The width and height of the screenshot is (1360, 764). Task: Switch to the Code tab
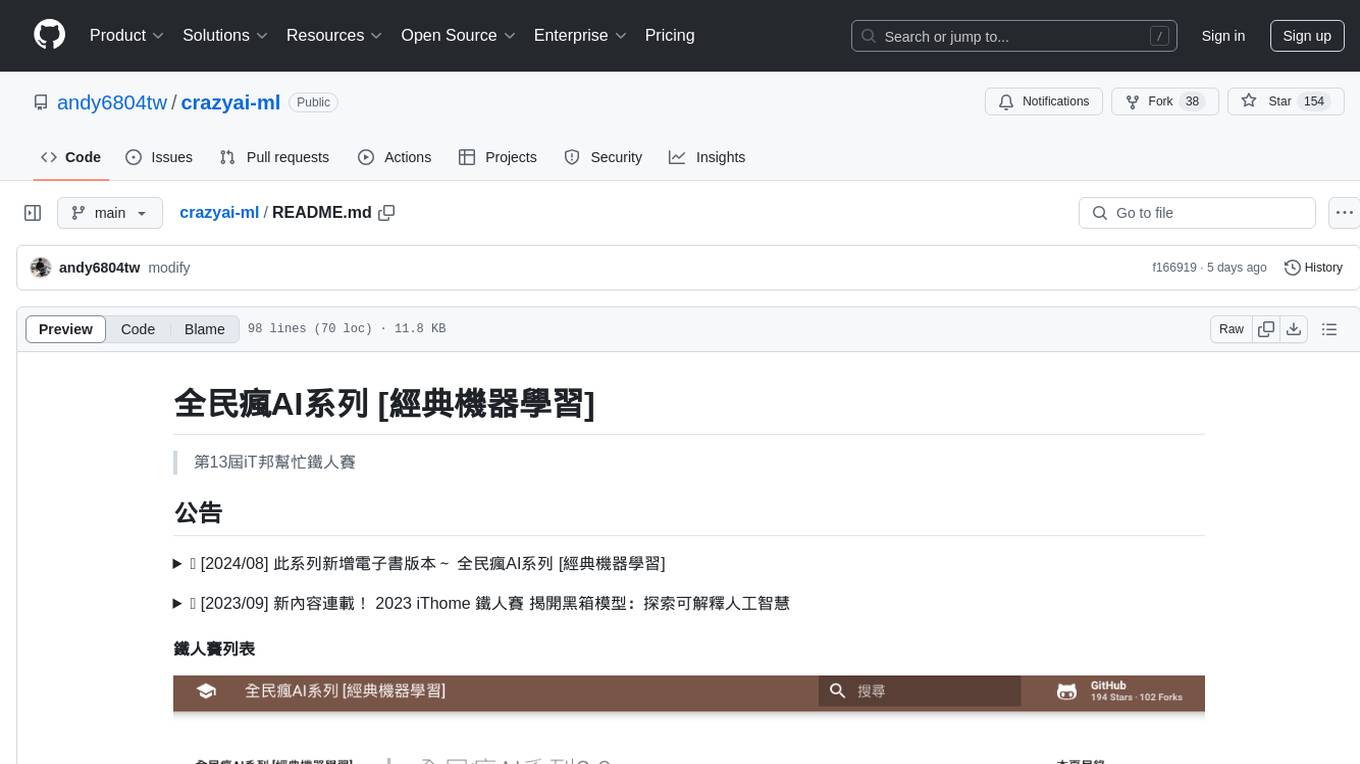click(x=71, y=157)
